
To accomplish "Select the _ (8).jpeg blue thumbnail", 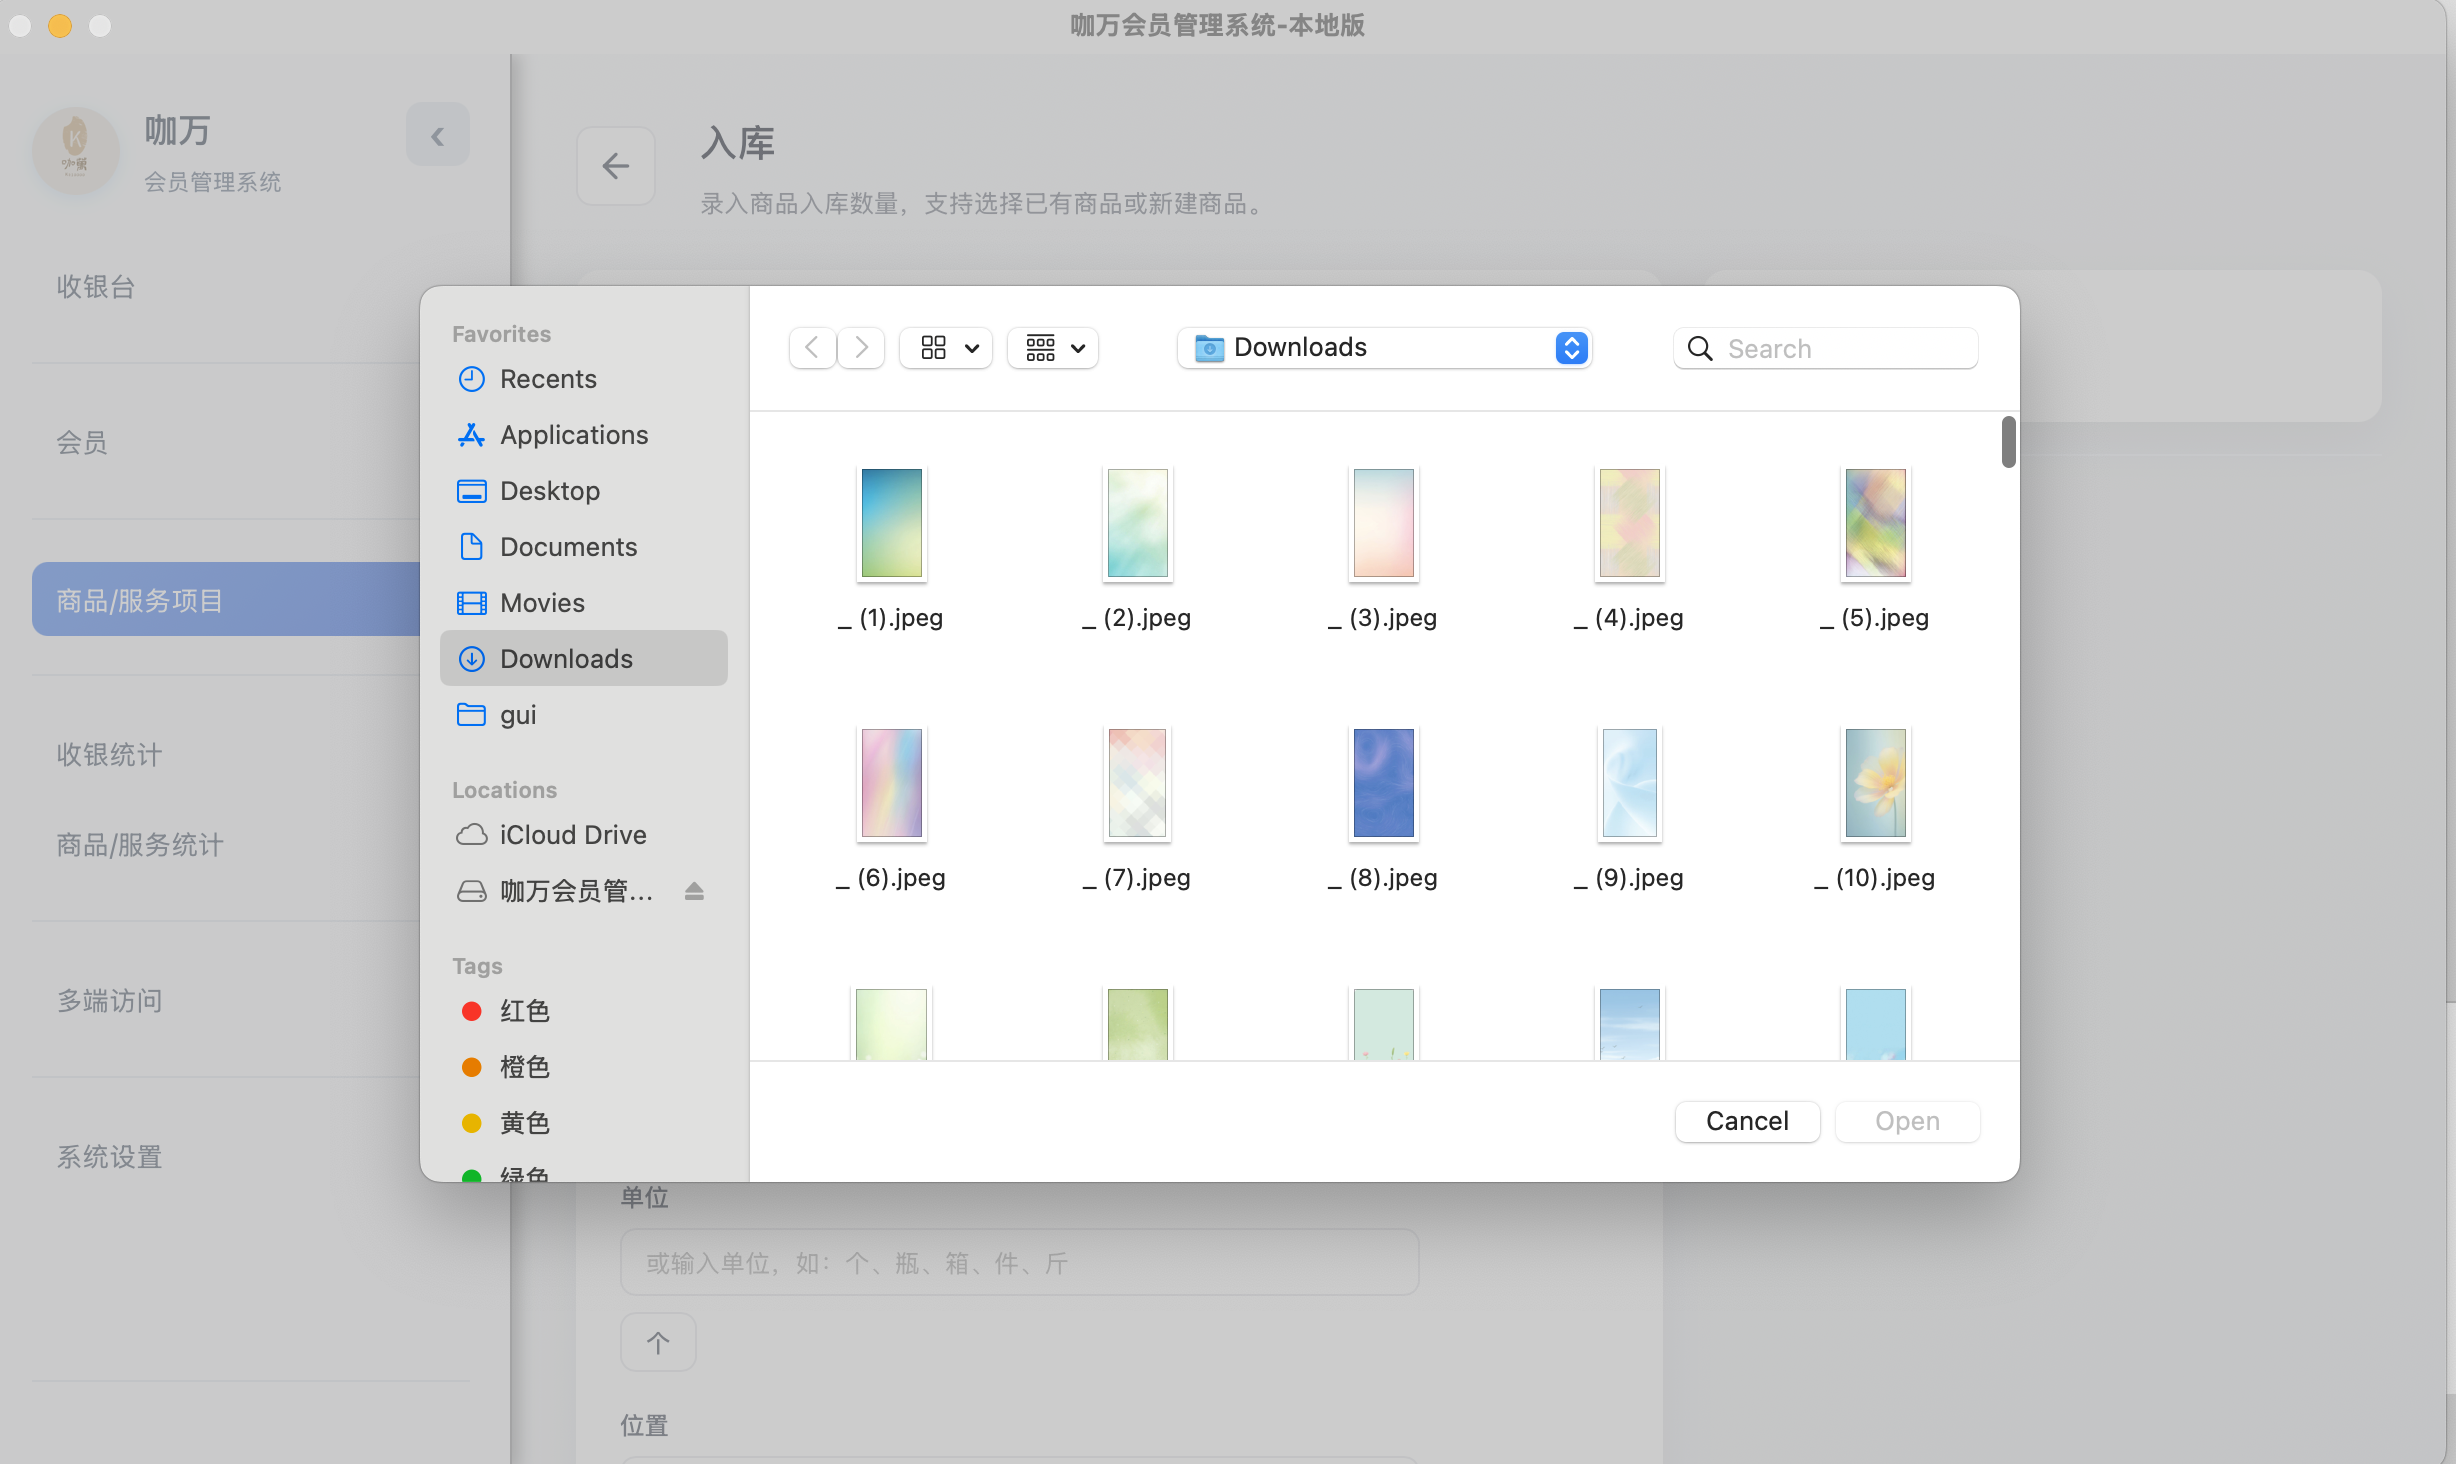I will click(x=1383, y=783).
